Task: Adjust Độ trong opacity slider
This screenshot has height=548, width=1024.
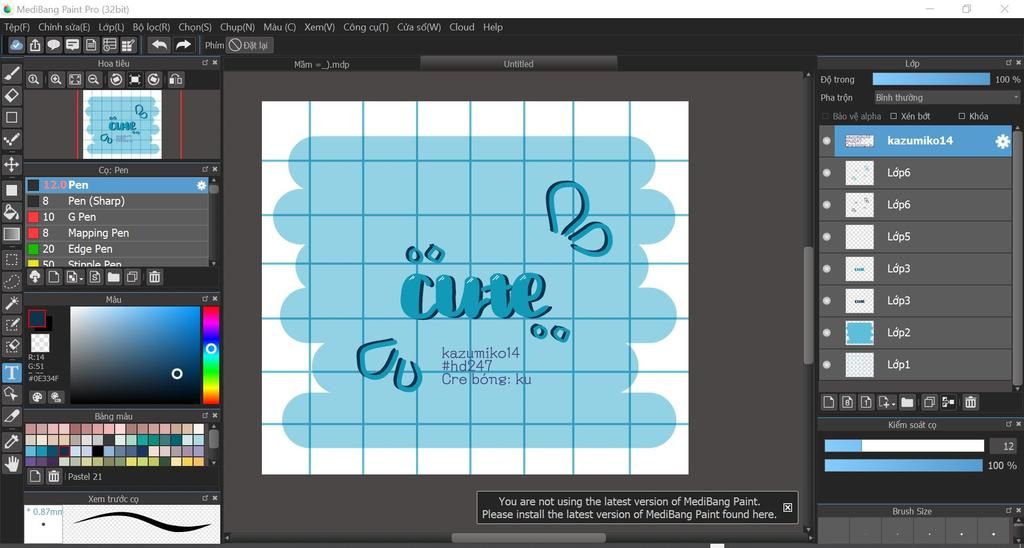Action: pyautogui.click(x=931, y=79)
